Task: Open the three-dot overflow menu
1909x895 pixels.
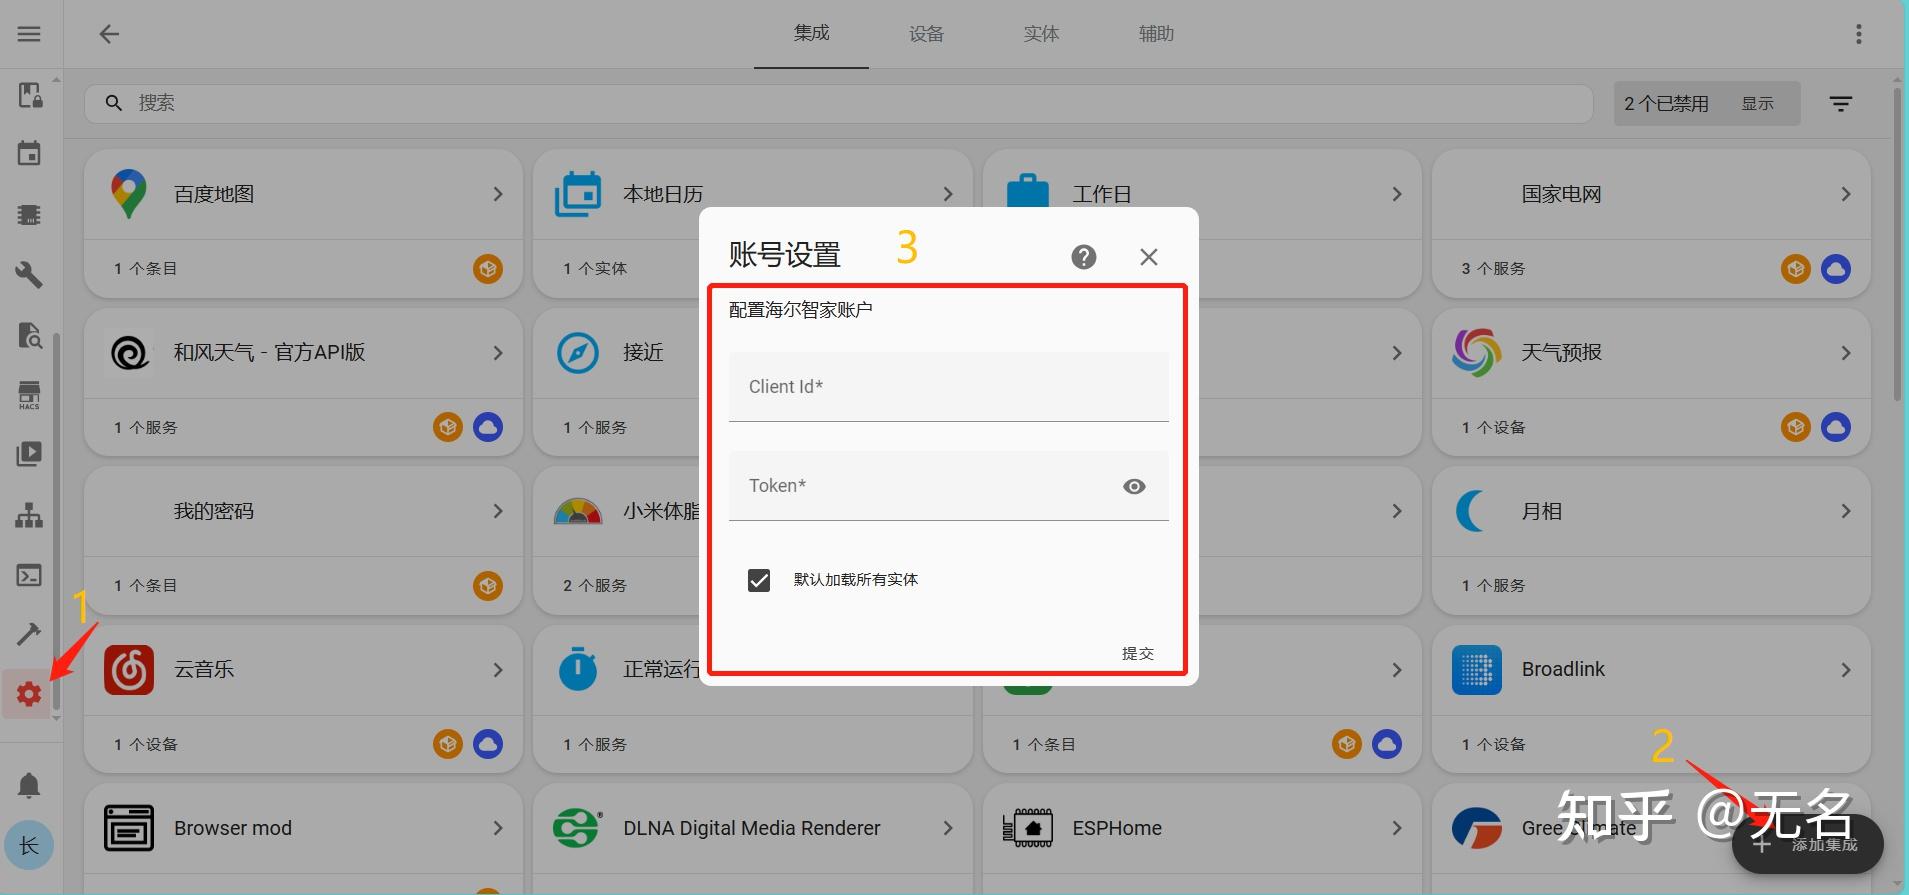Action: pyautogui.click(x=1859, y=34)
